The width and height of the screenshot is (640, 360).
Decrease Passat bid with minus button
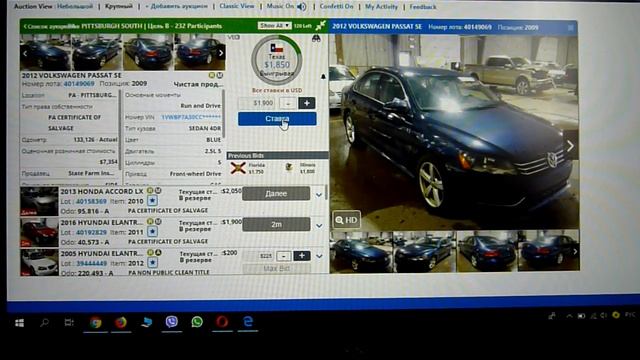pyautogui.click(x=288, y=103)
